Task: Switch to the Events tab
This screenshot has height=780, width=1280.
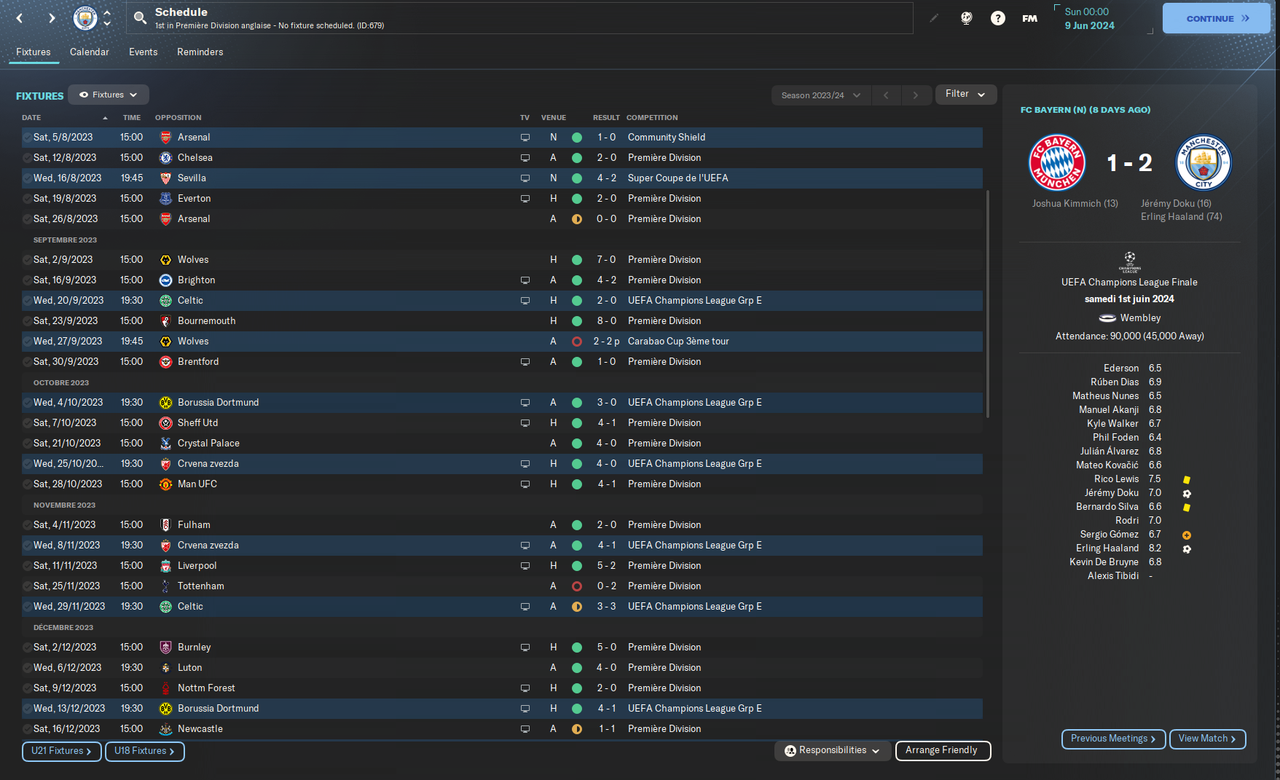Action: click(143, 52)
